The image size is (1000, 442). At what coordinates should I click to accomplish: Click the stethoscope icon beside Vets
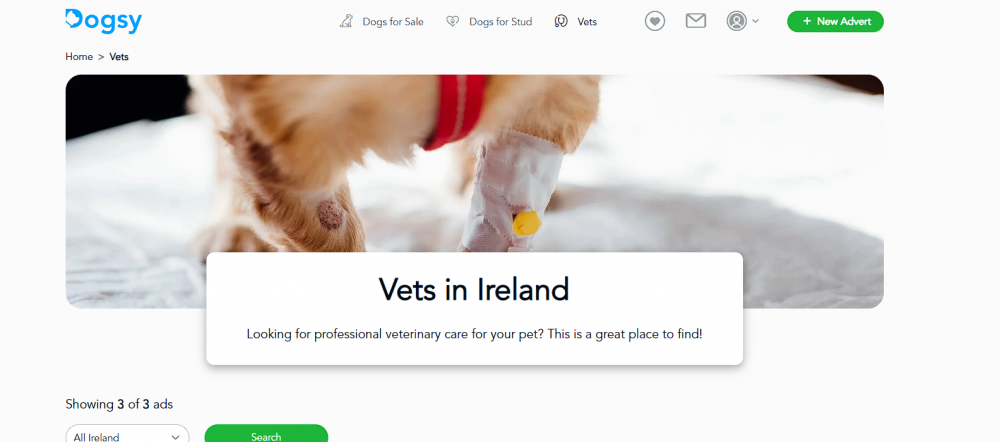click(x=561, y=22)
